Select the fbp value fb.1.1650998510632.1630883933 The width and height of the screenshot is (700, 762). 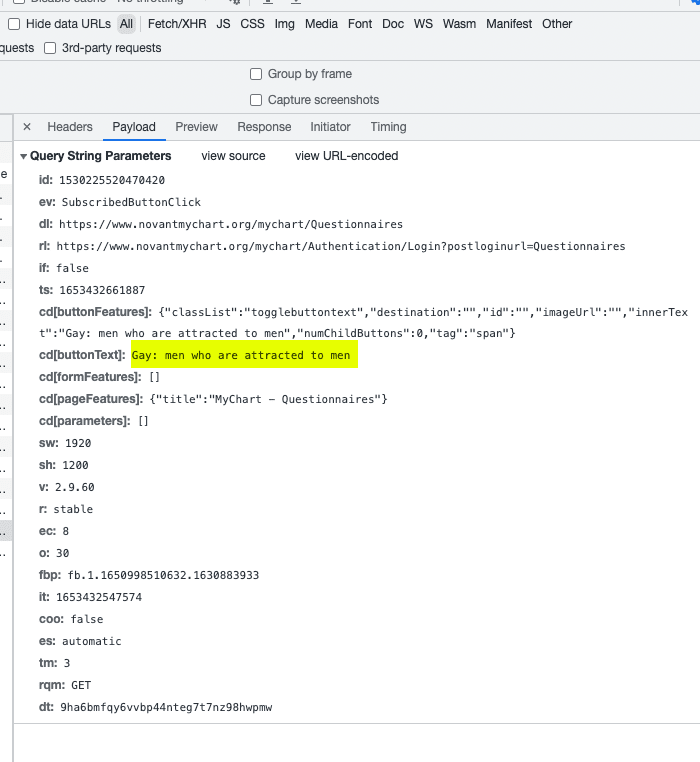163,575
